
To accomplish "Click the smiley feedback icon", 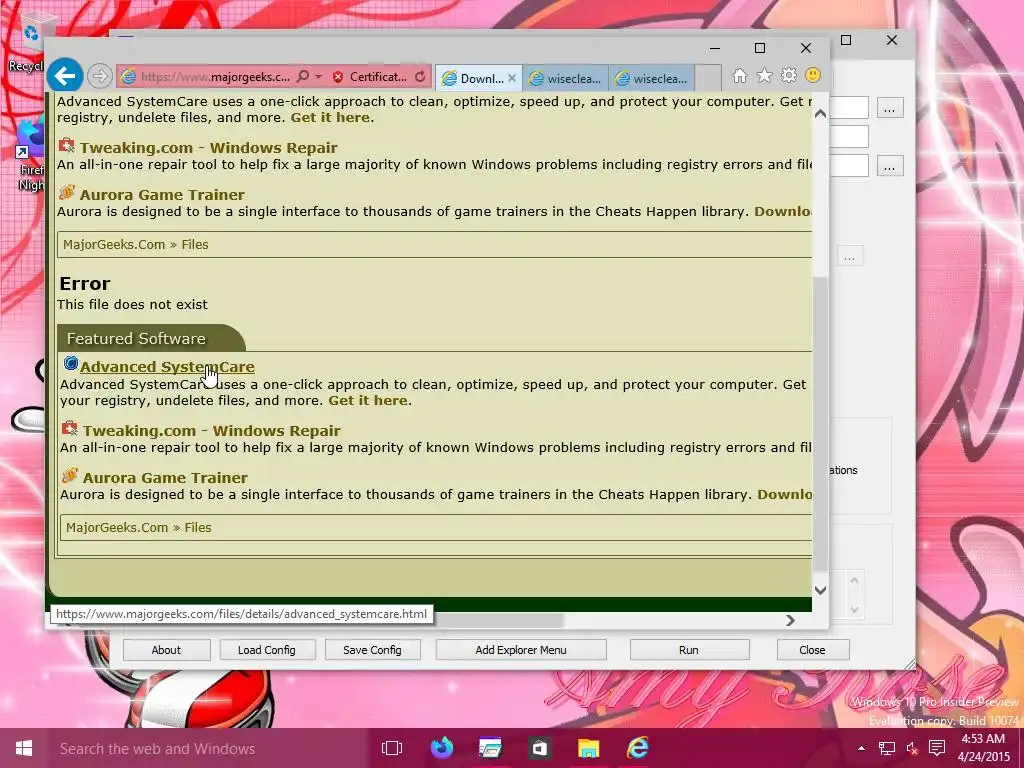I will (813, 76).
